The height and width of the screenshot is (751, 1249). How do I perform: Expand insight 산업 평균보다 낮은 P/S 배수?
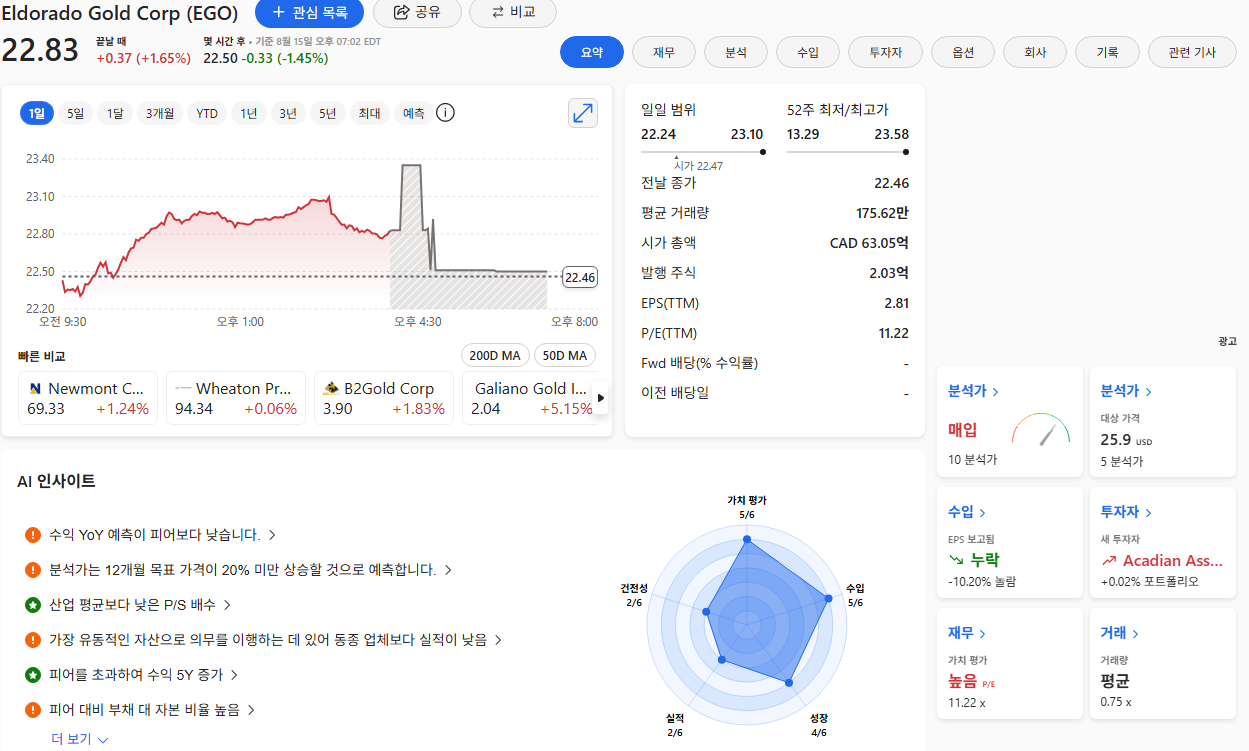[141, 605]
